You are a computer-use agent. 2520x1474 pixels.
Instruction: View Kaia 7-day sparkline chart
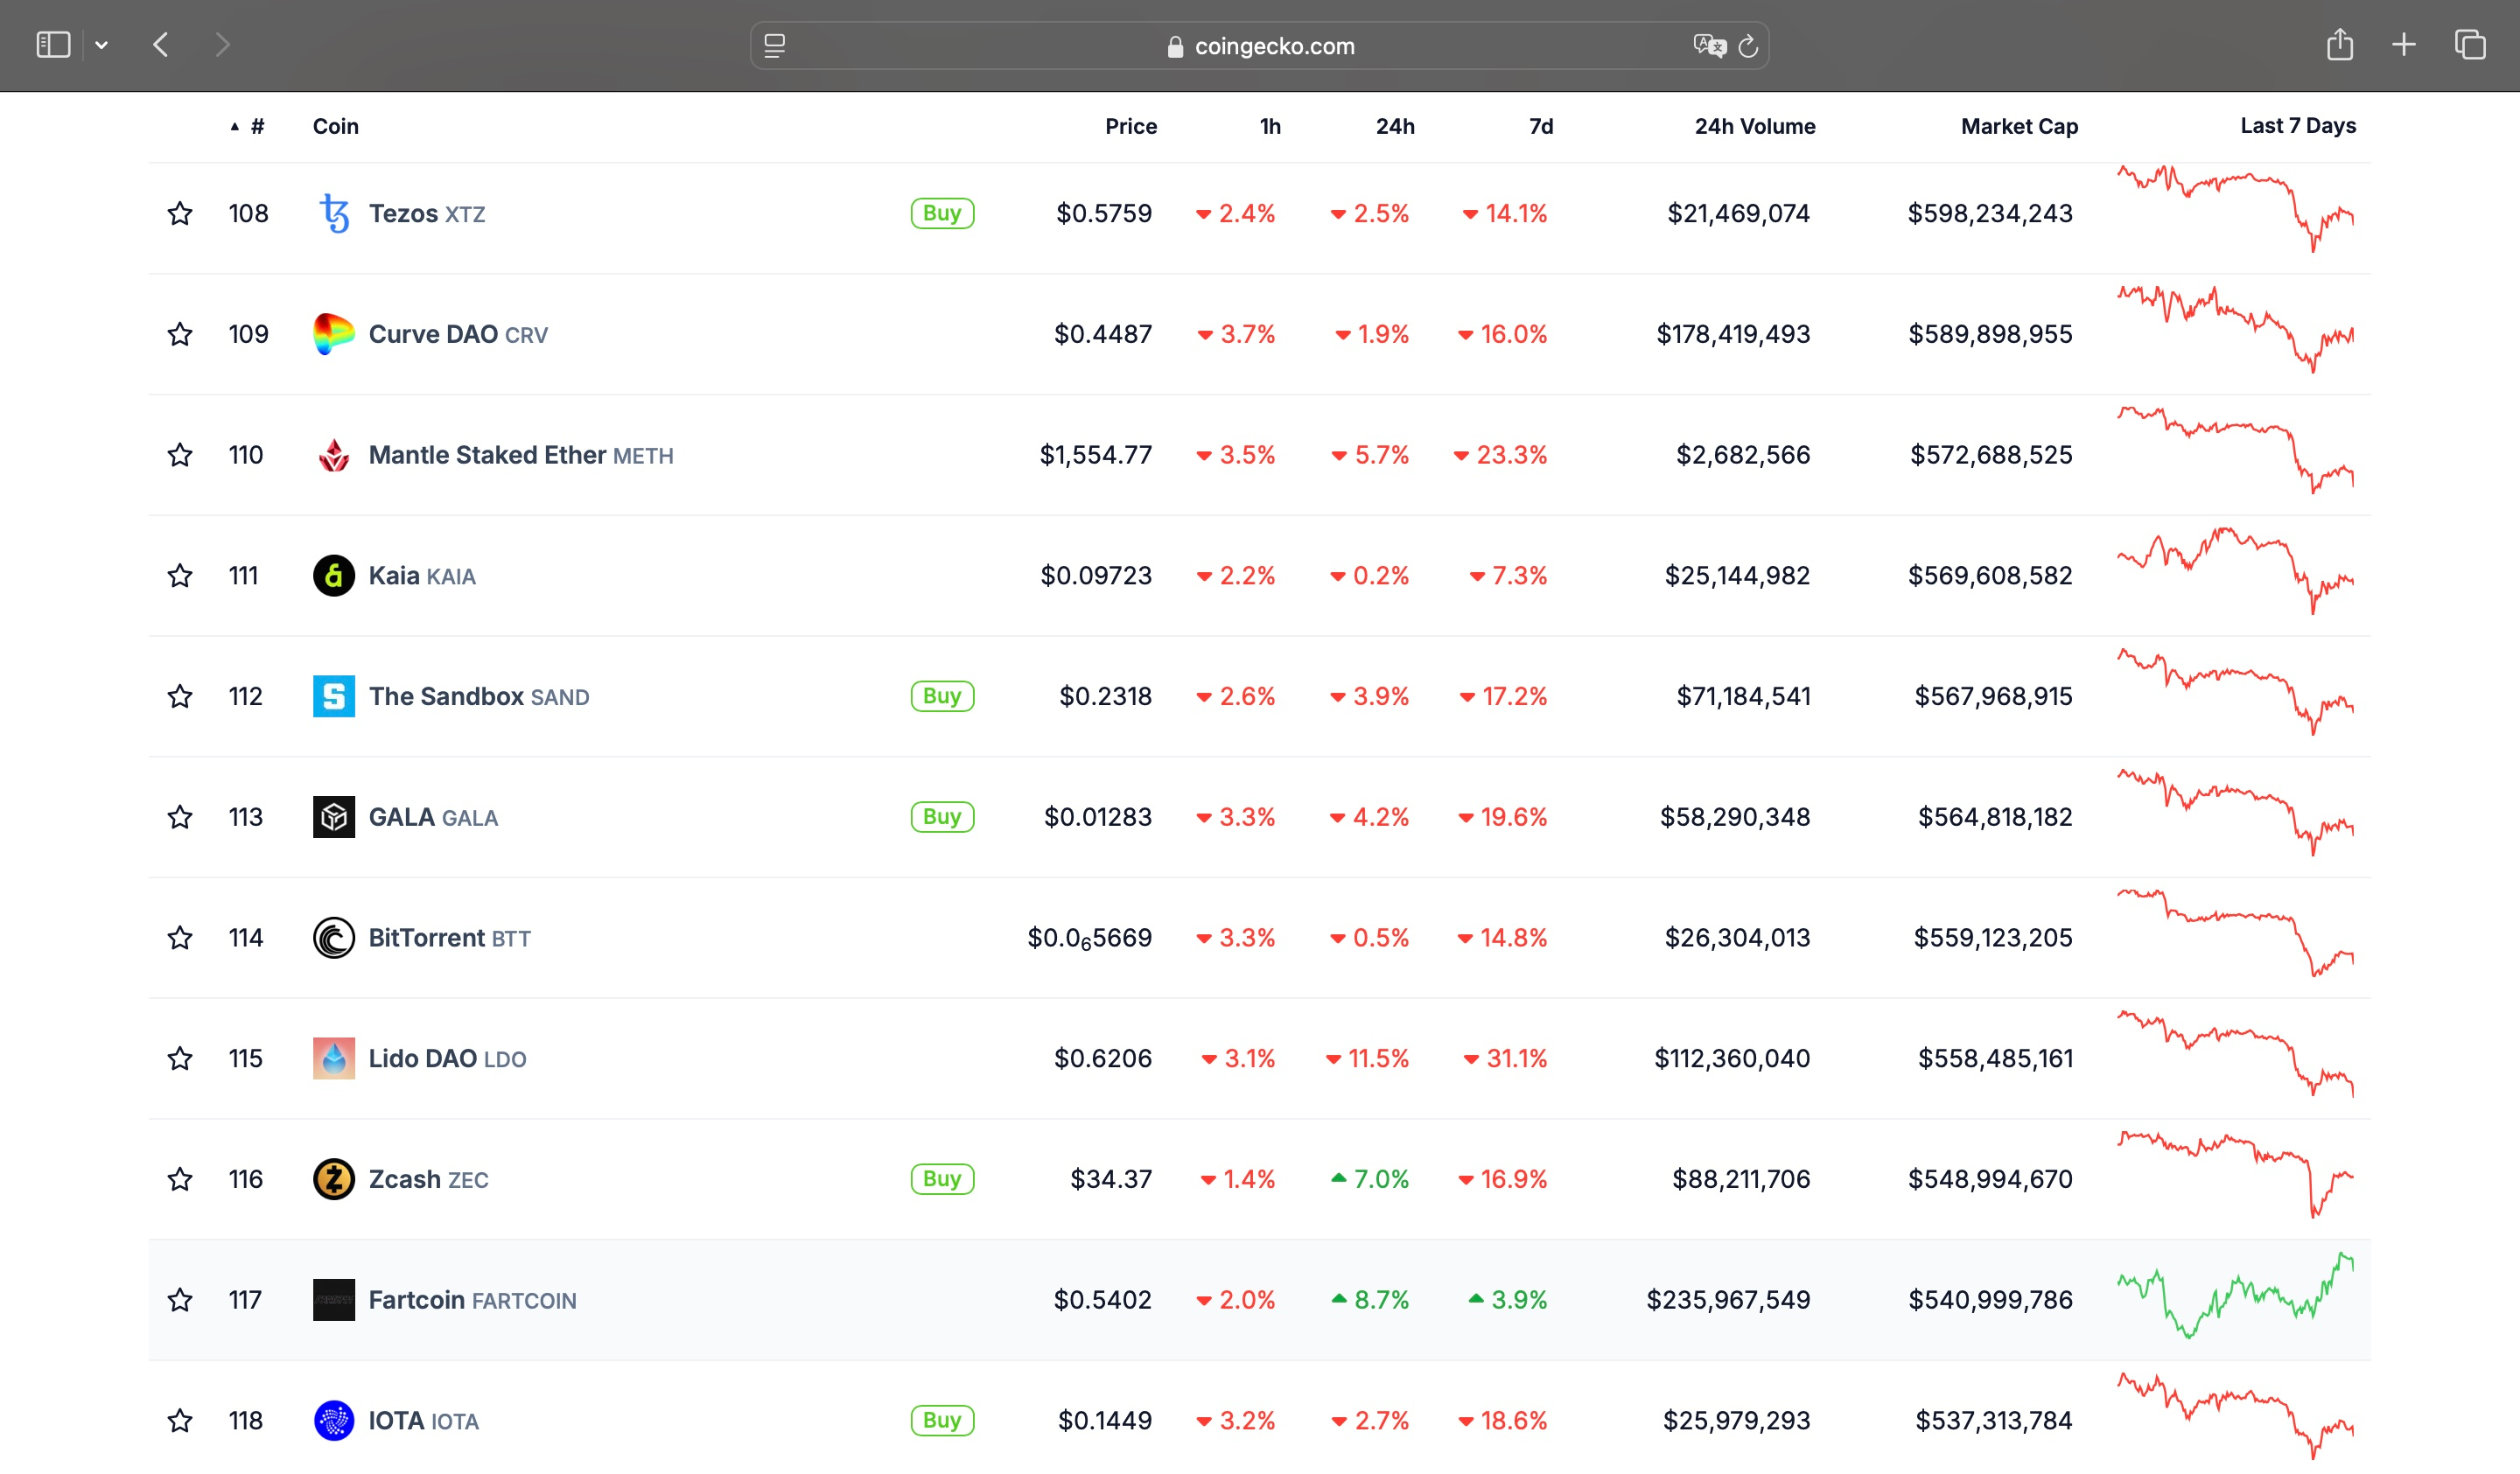click(x=2235, y=570)
